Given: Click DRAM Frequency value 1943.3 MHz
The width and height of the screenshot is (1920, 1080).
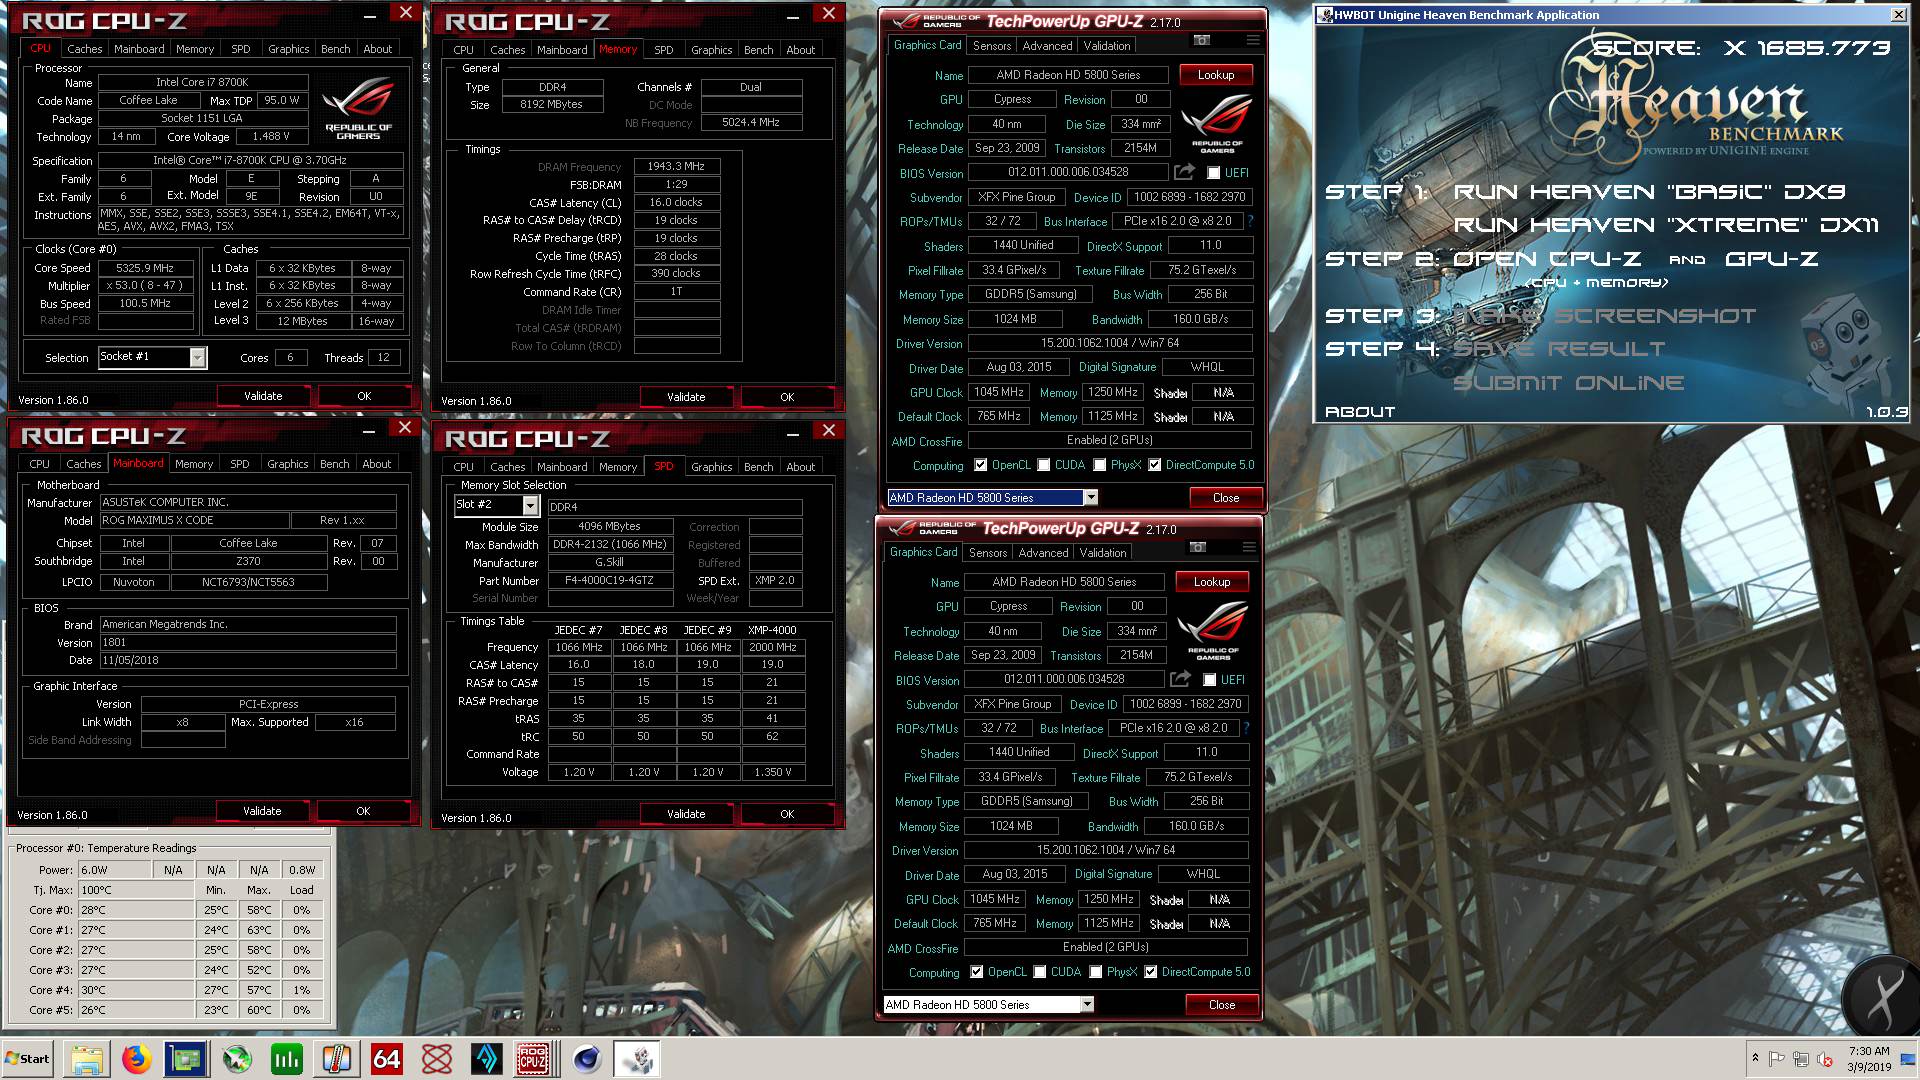Looking at the screenshot, I should tap(676, 167).
